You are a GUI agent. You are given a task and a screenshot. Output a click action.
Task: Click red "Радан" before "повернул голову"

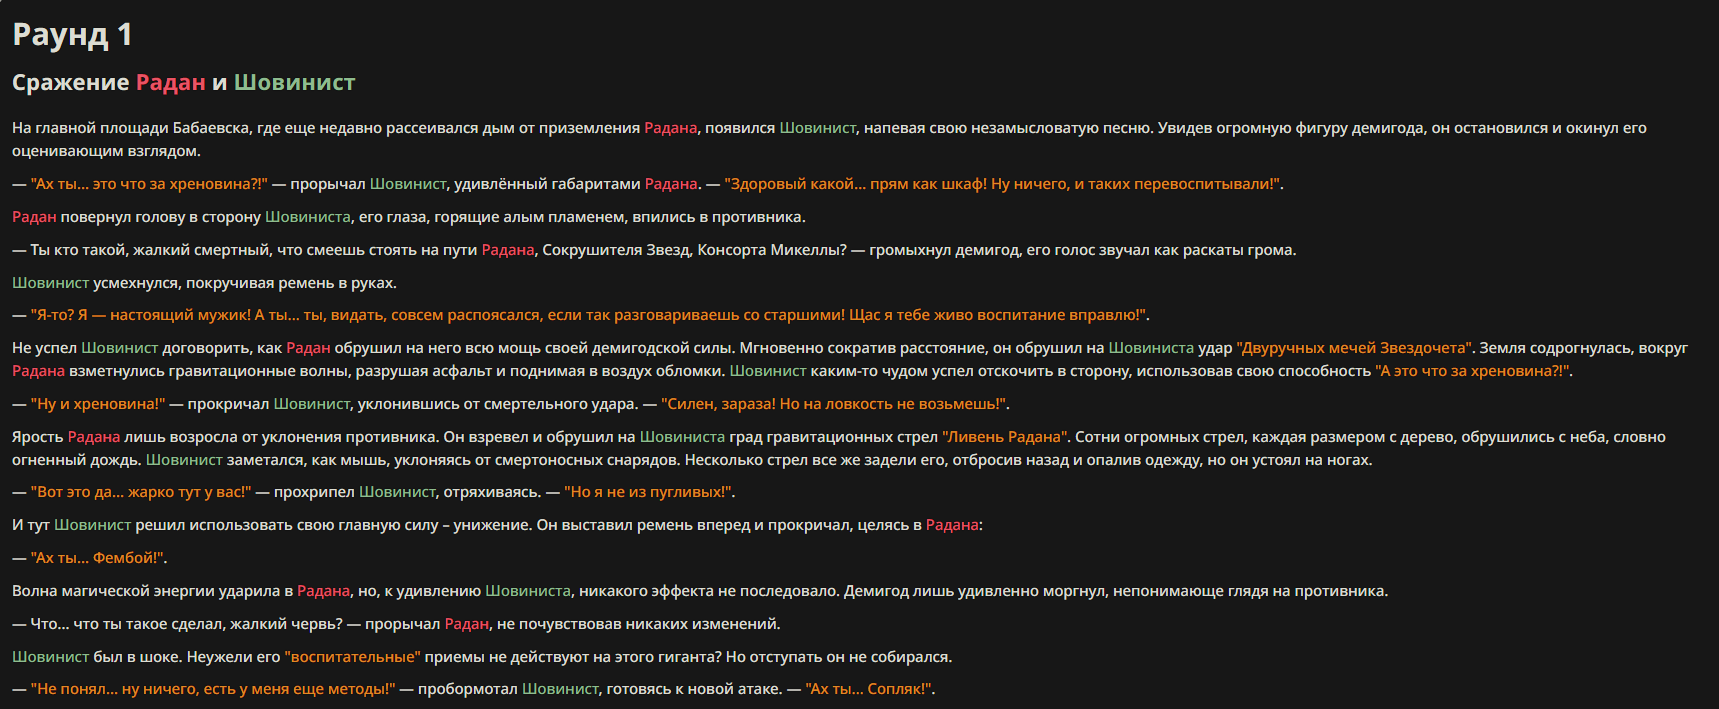34,217
